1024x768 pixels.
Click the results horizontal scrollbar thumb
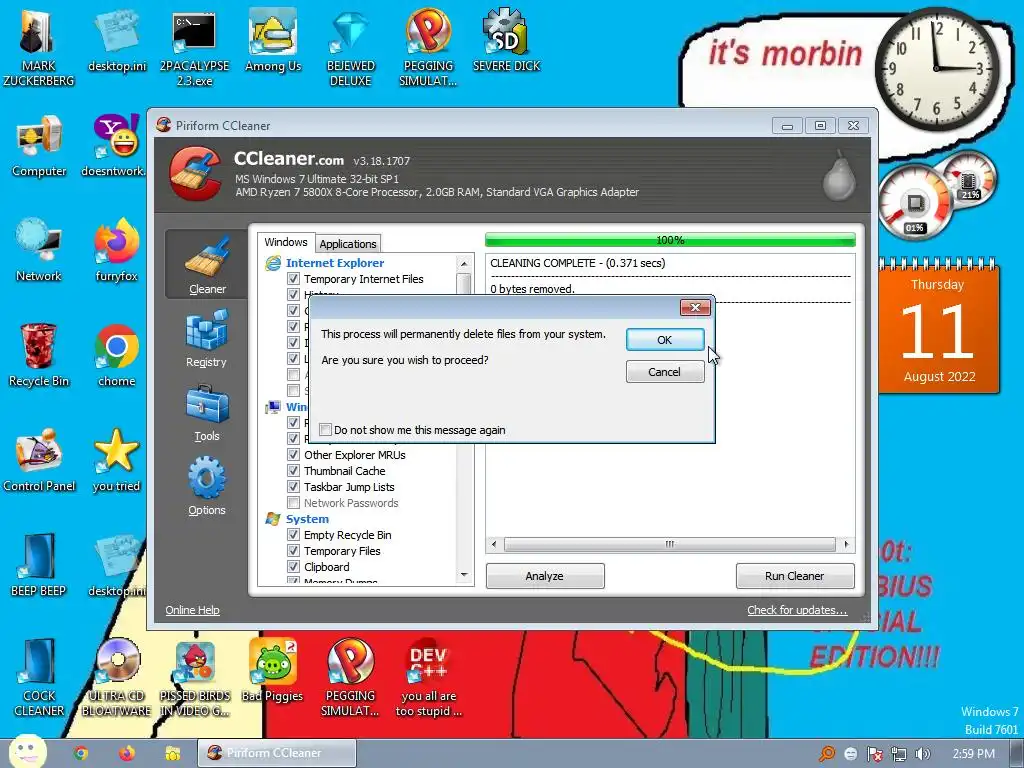click(x=669, y=544)
